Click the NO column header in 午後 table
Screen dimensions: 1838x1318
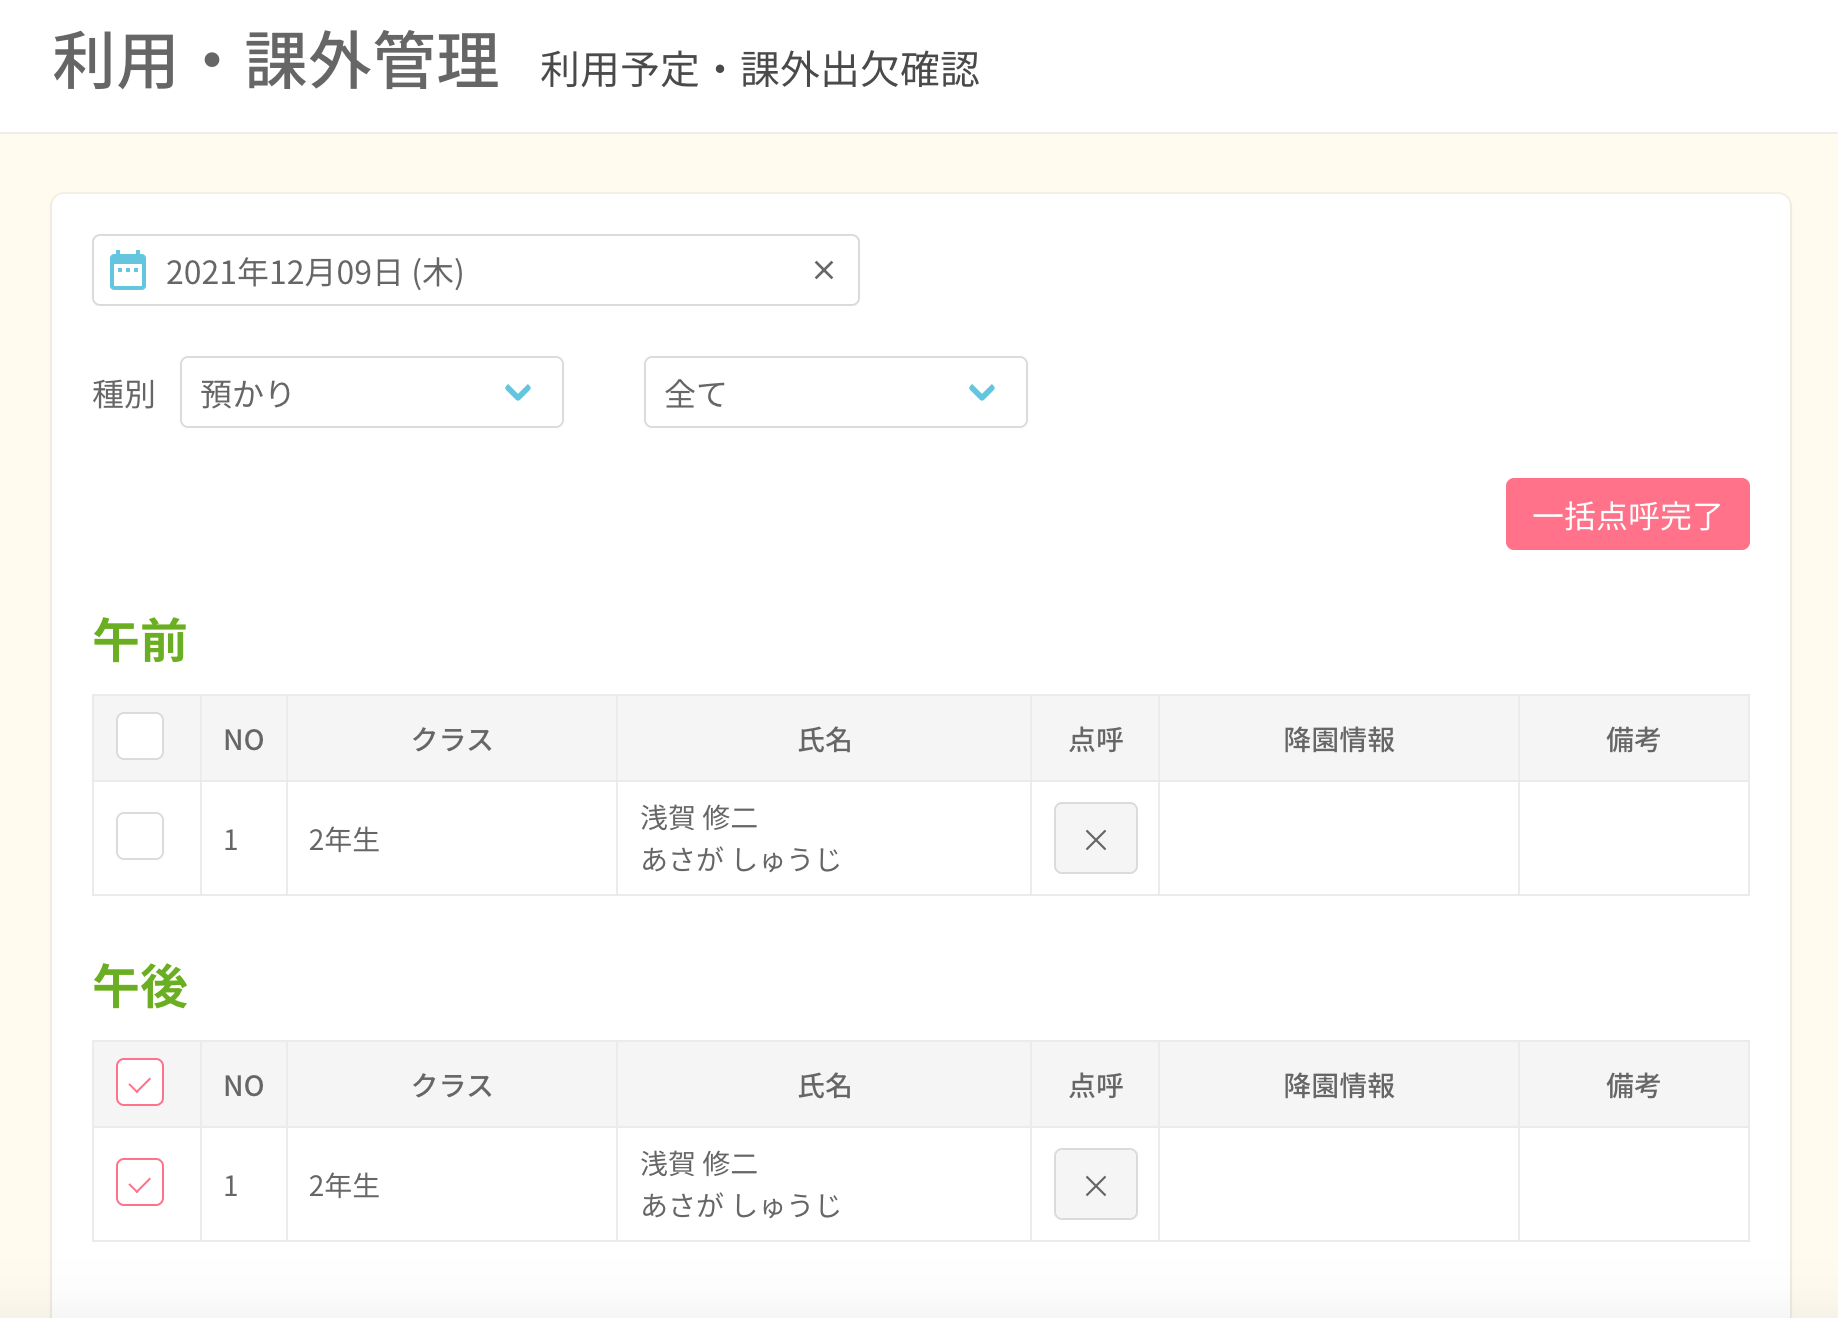pos(244,1086)
